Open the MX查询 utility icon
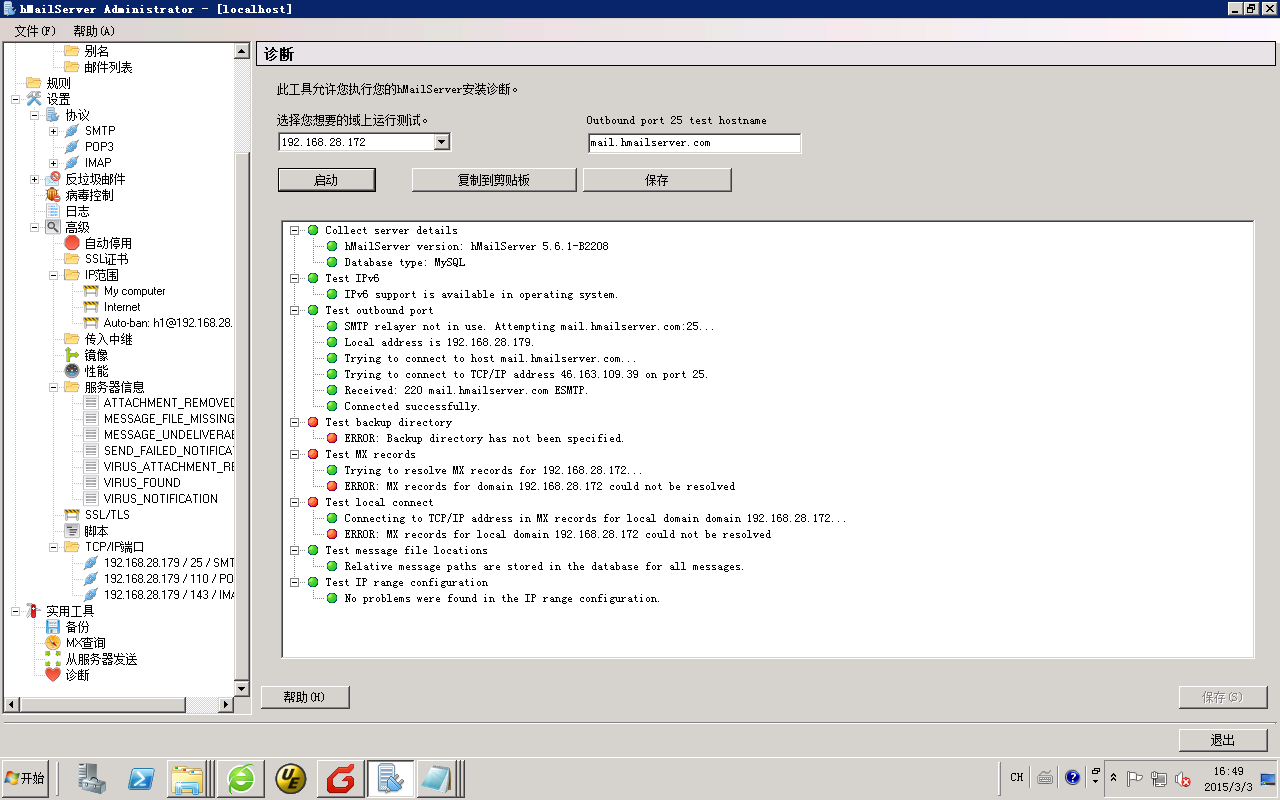The width and height of the screenshot is (1280, 800). tap(53, 643)
